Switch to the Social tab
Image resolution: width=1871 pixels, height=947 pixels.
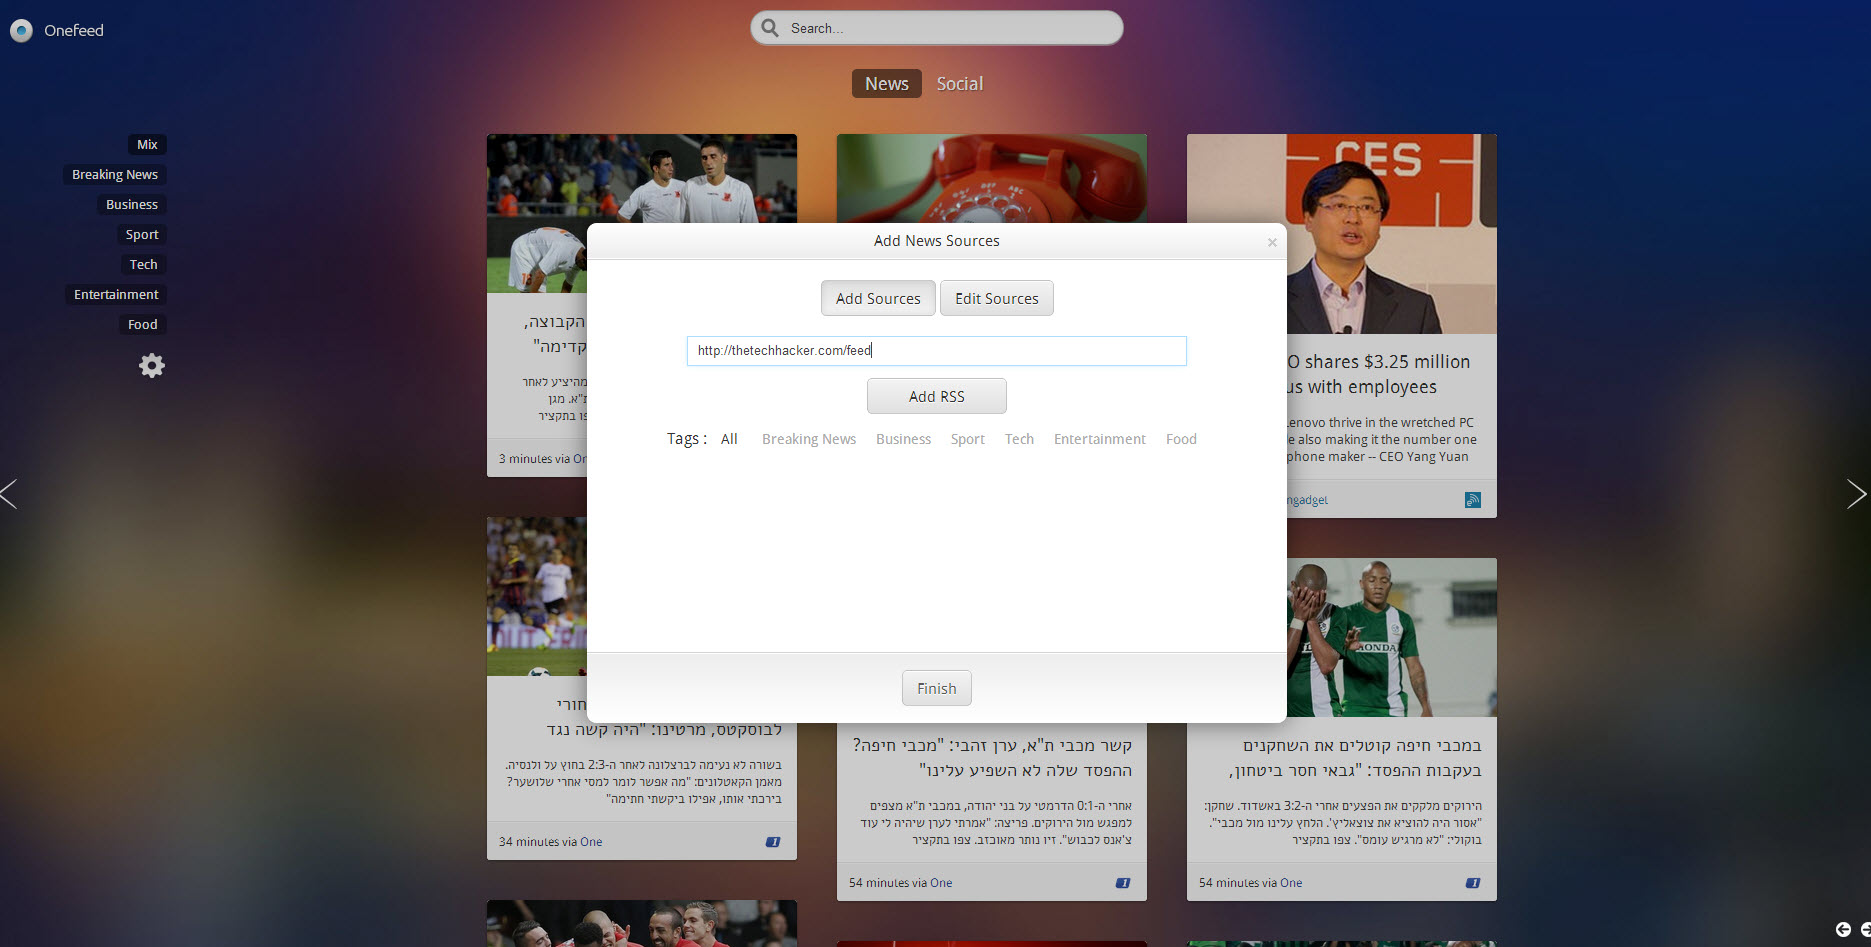(x=960, y=84)
